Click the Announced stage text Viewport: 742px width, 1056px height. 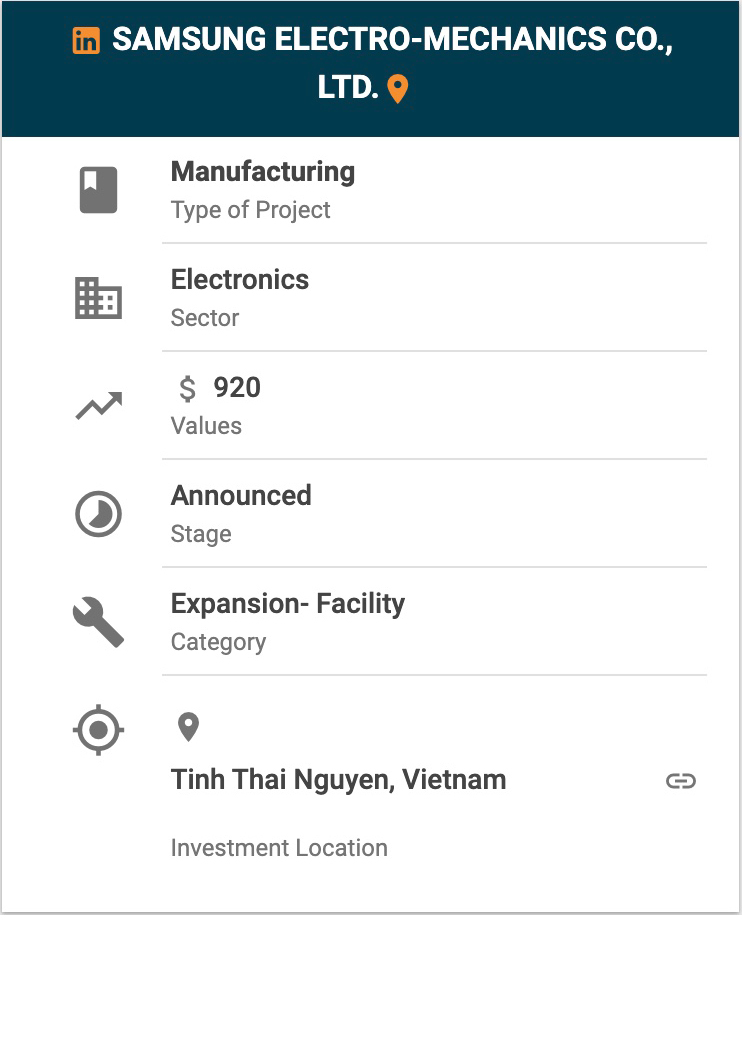click(241, 496)
